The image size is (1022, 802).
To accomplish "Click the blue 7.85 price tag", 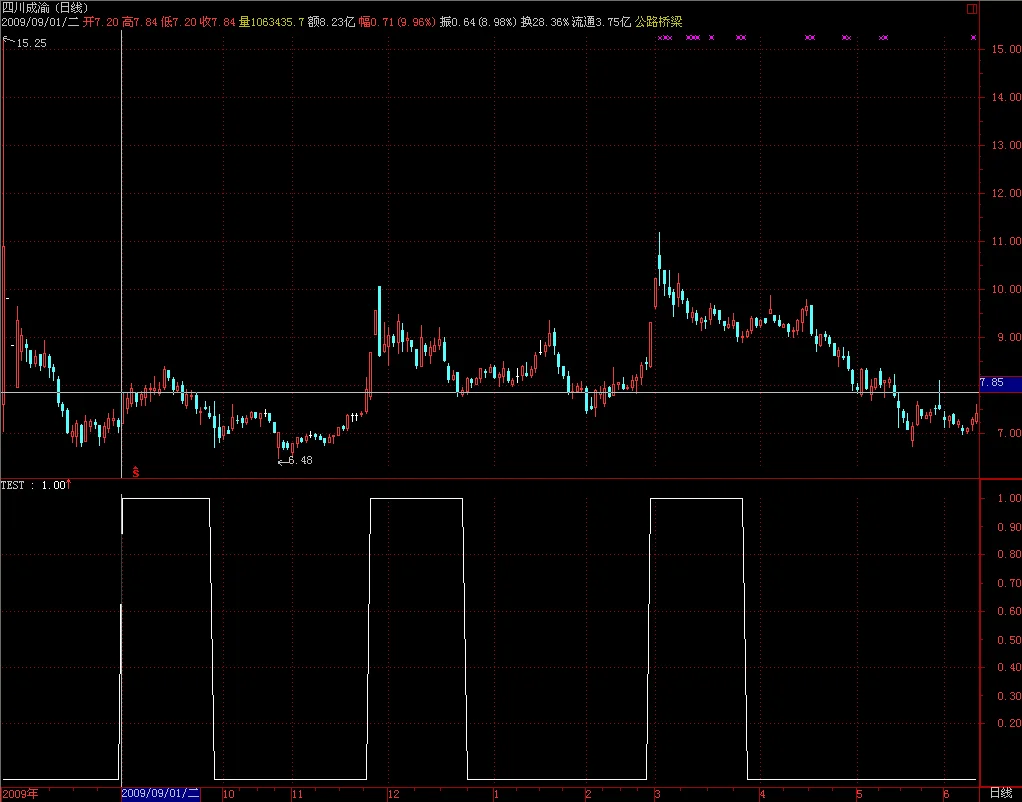I will (x=1000, y=383).
